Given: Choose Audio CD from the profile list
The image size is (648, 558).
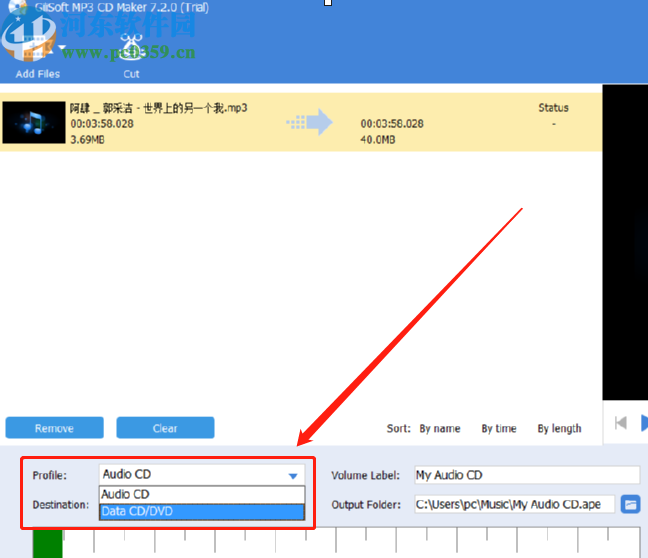Looking at the screenshot, I should tap(202, 494).
